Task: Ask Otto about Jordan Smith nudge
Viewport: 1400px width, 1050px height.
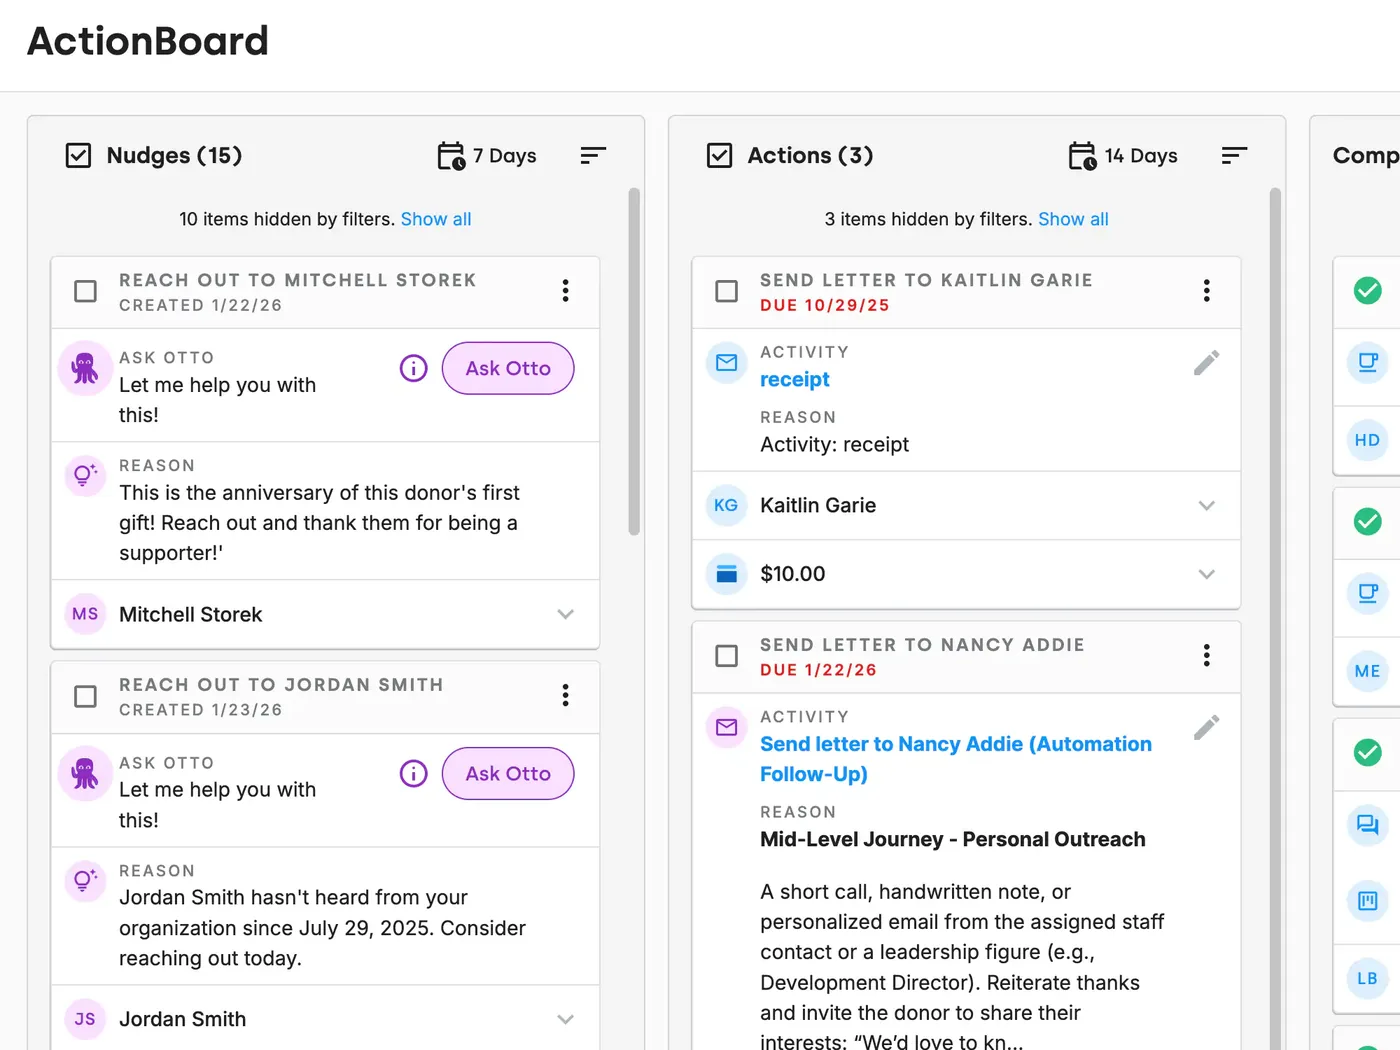Action: click(508, 773)
